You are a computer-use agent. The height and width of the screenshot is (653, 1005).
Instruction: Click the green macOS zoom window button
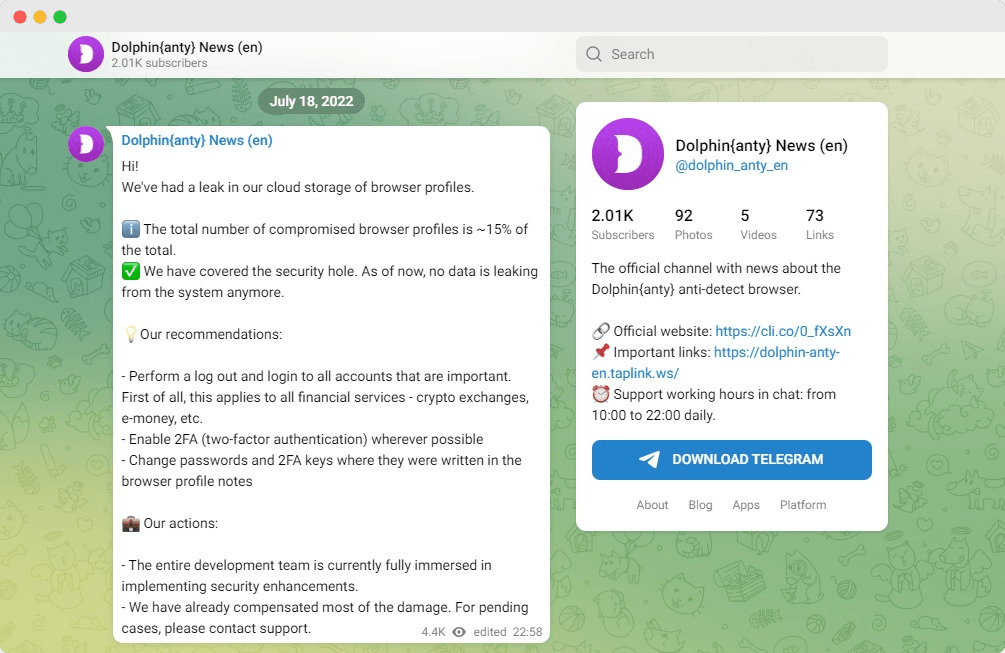coord(60,17)
